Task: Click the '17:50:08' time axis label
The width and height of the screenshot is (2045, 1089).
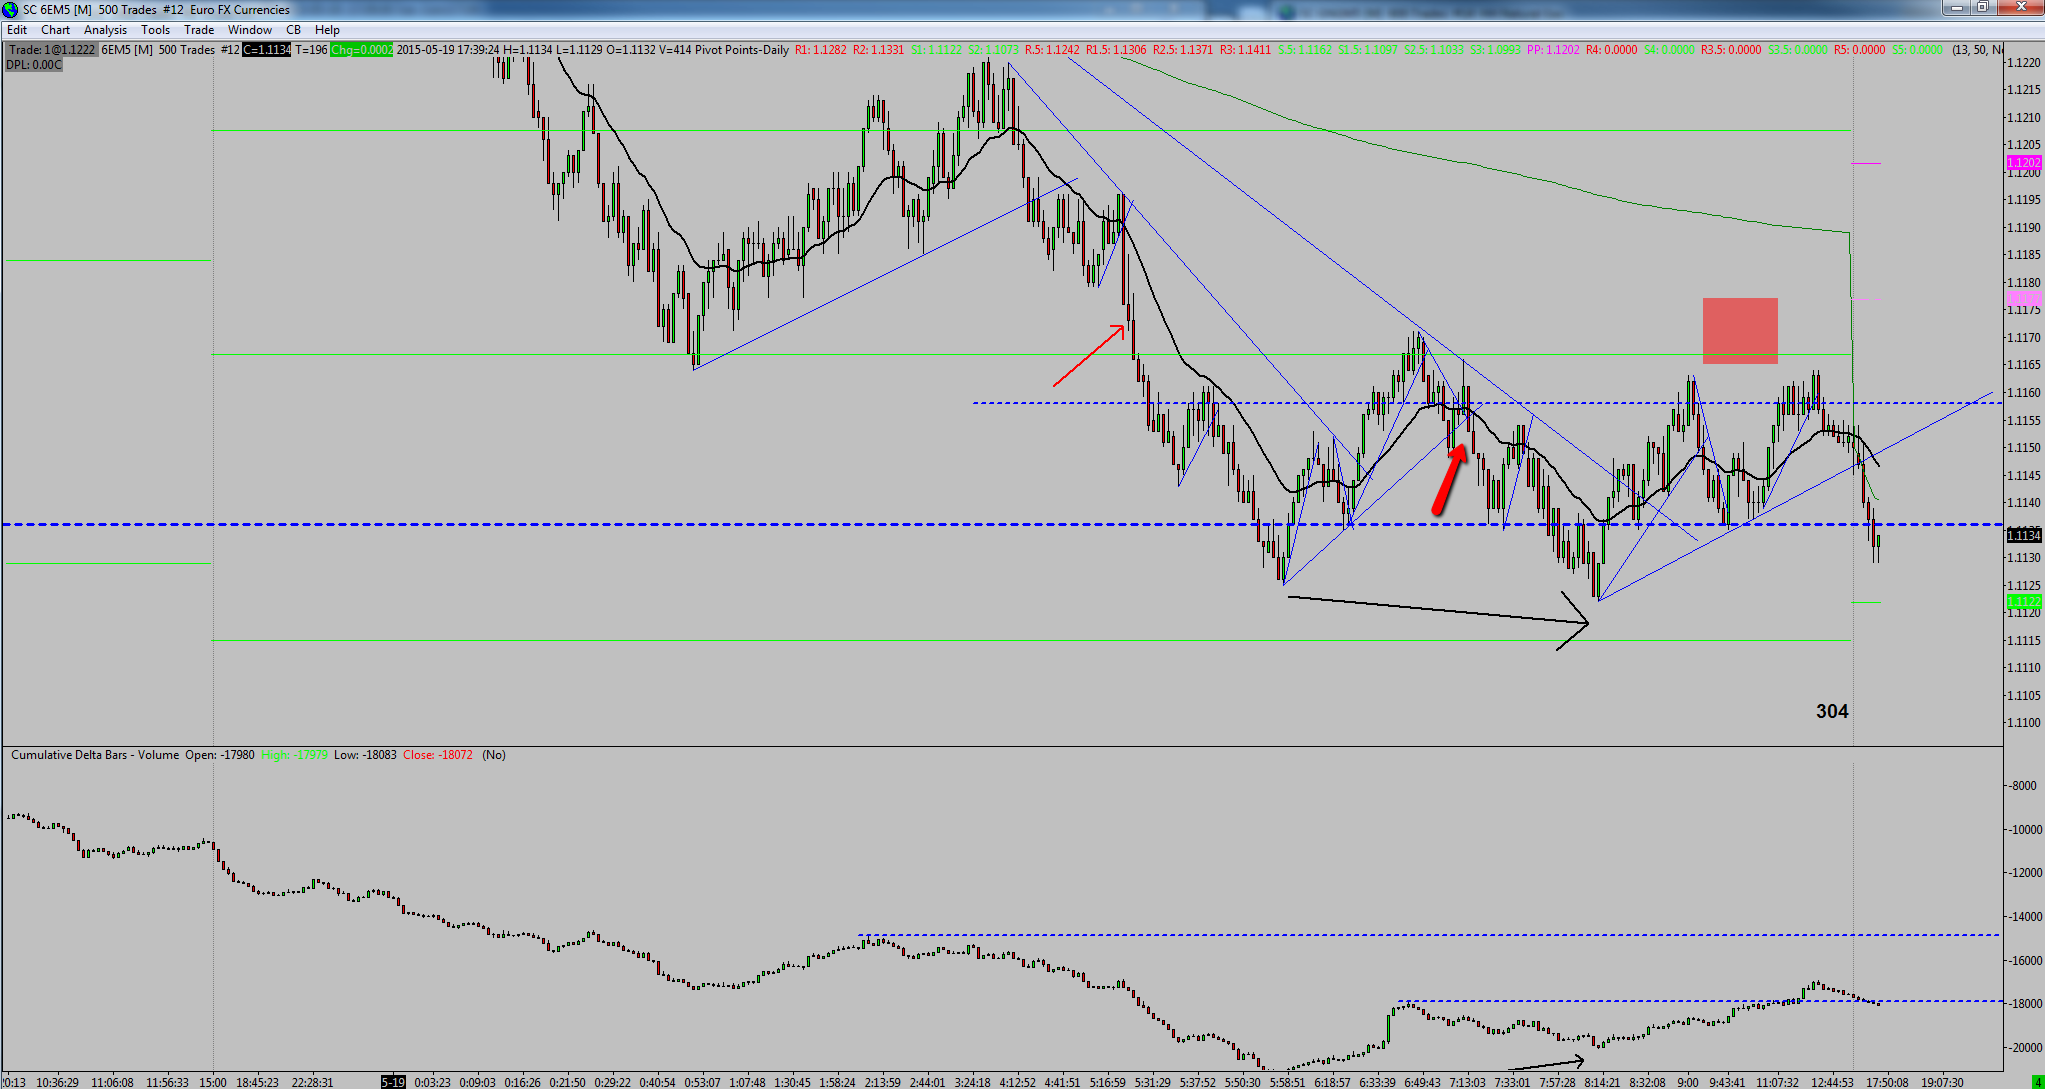Action: coord(1887,1082)
